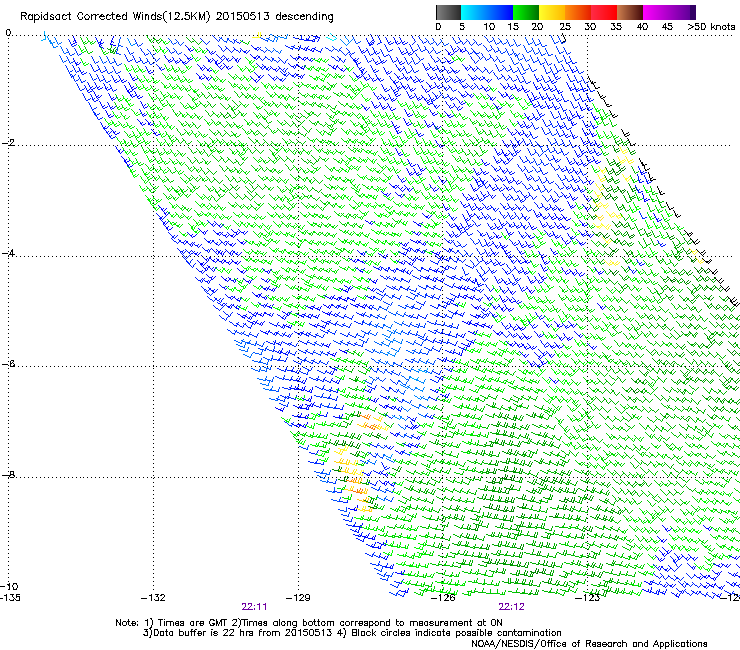Click the orange 25-30 knots legend swatch
This screenshot has width=740, height=650.
[578, 12]
